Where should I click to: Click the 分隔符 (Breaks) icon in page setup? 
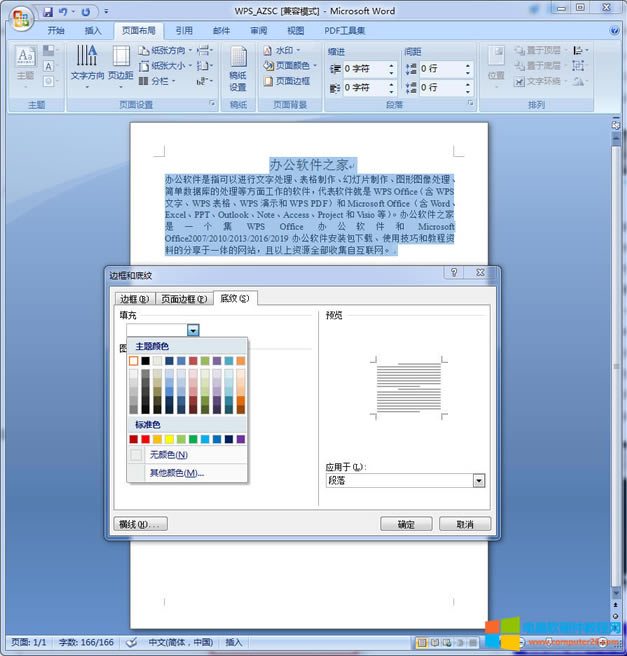[204, 51]
